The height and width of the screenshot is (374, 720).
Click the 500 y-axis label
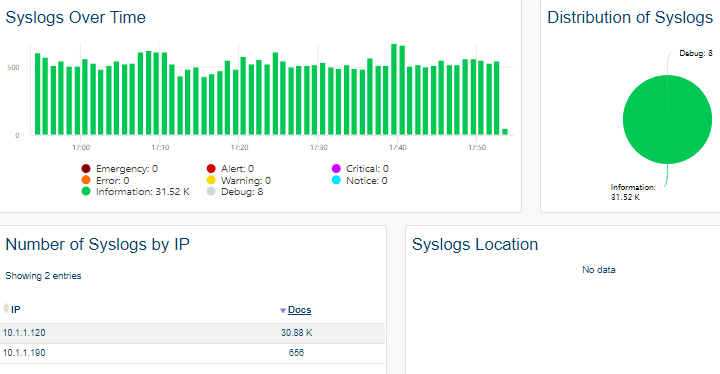pyautogui.click(x=13, y=68)
